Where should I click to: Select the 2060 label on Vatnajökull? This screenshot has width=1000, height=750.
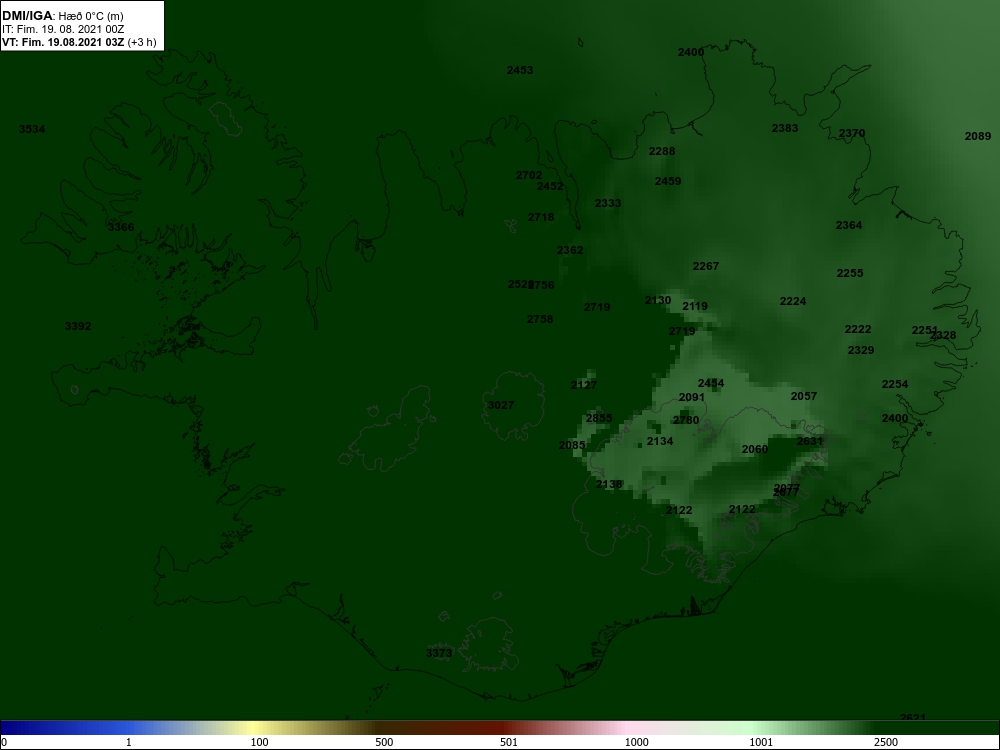click(x=754, y=450)
